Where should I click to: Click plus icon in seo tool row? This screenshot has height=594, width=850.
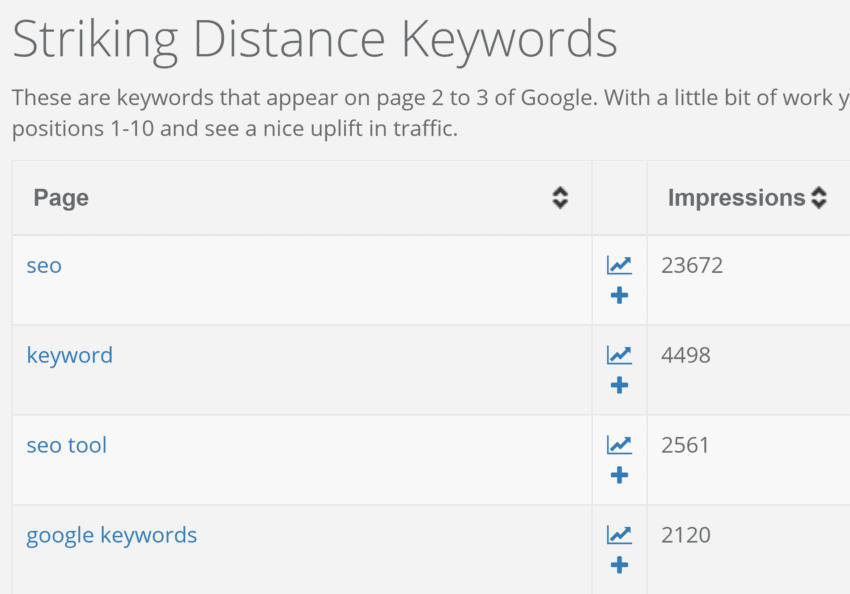619,475
